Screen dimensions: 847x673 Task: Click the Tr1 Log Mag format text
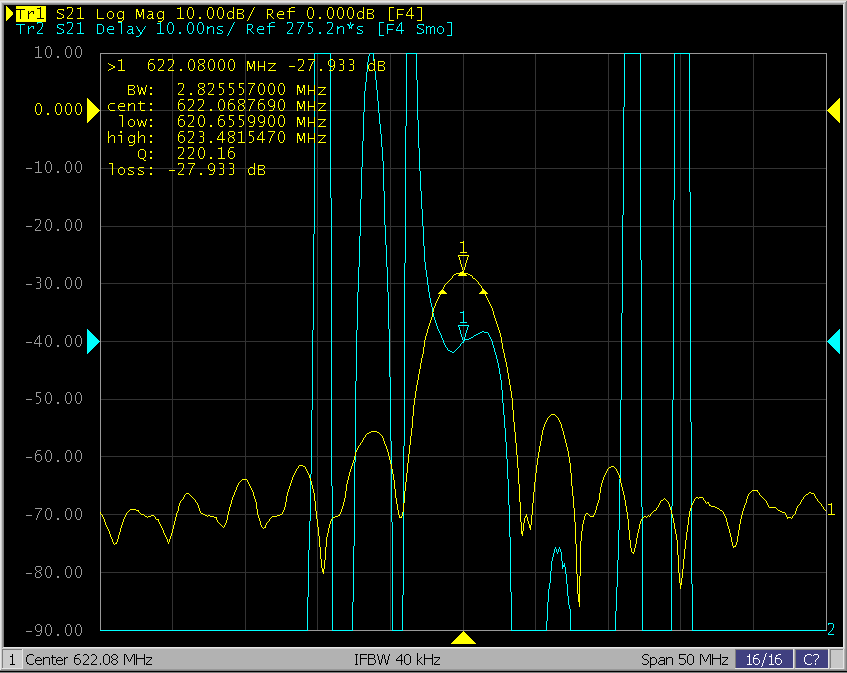point(130,13)
